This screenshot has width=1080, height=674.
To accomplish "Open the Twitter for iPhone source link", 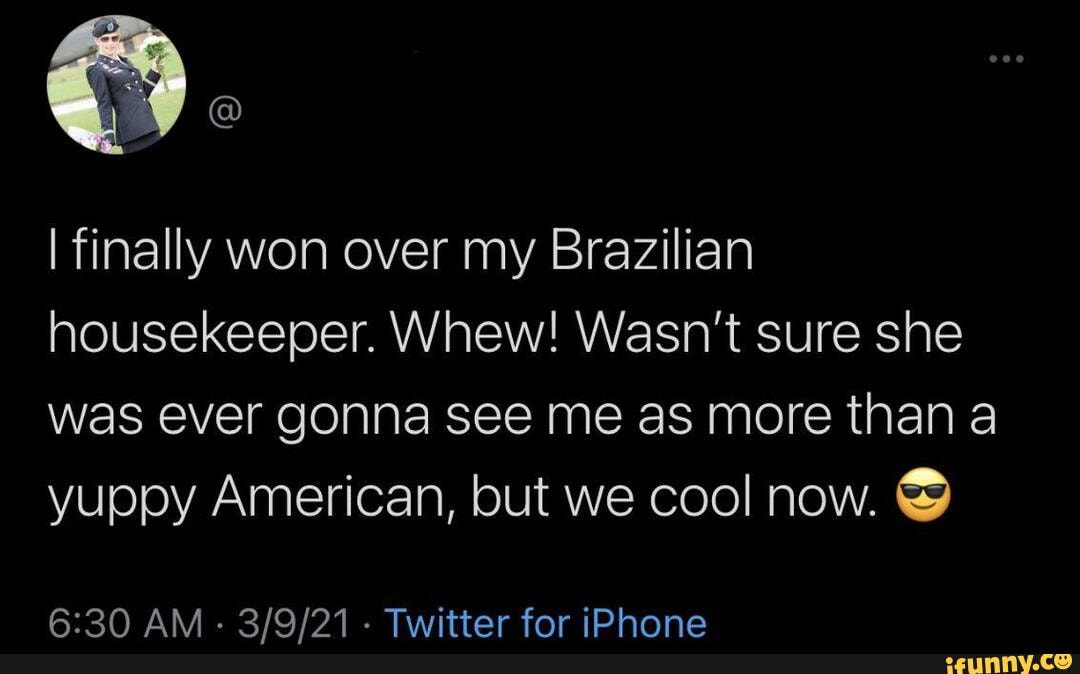I will pos(545,624).
